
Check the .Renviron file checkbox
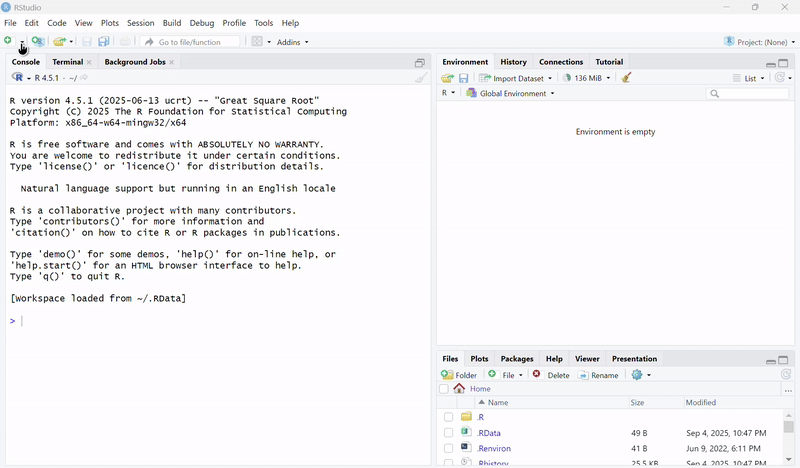pos(448,449)
